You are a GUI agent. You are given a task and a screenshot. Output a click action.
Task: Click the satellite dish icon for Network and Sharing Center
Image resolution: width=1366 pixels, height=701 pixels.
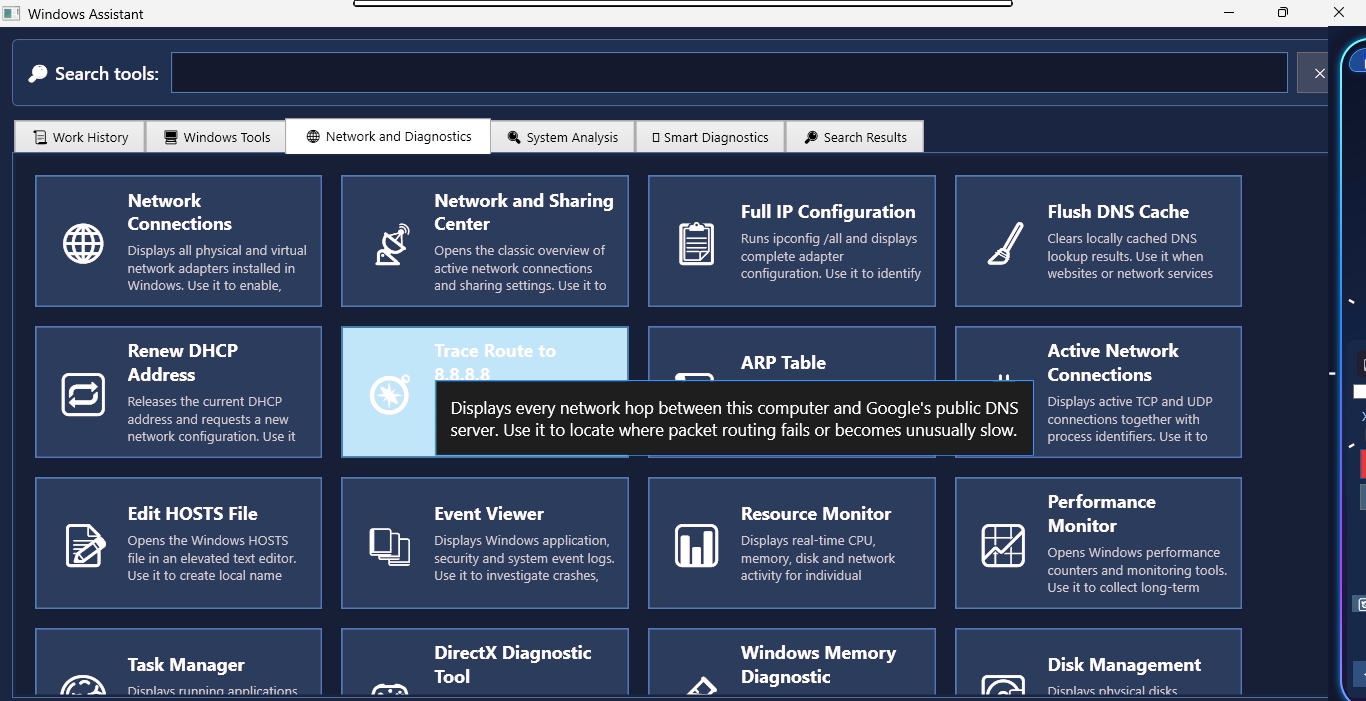(391, 243)
